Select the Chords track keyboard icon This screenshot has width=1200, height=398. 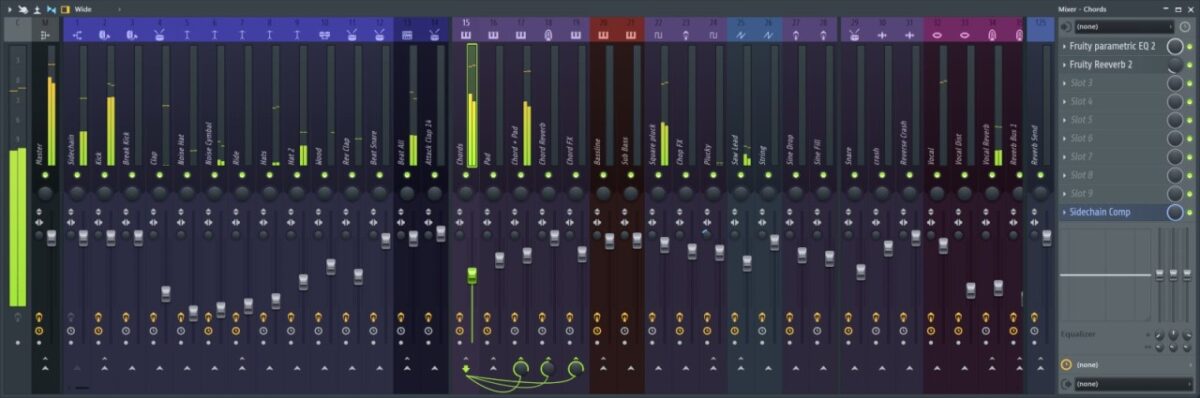coord(466,35)
